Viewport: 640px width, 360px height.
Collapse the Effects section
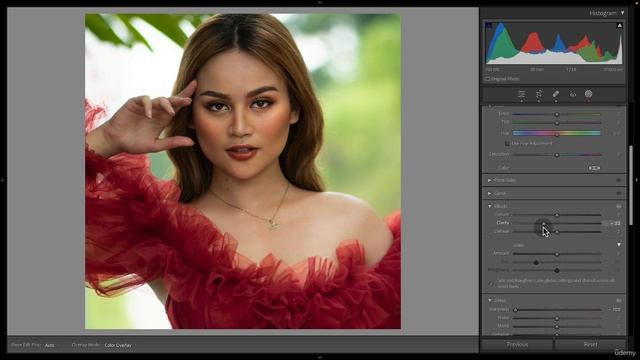[489, 207]
